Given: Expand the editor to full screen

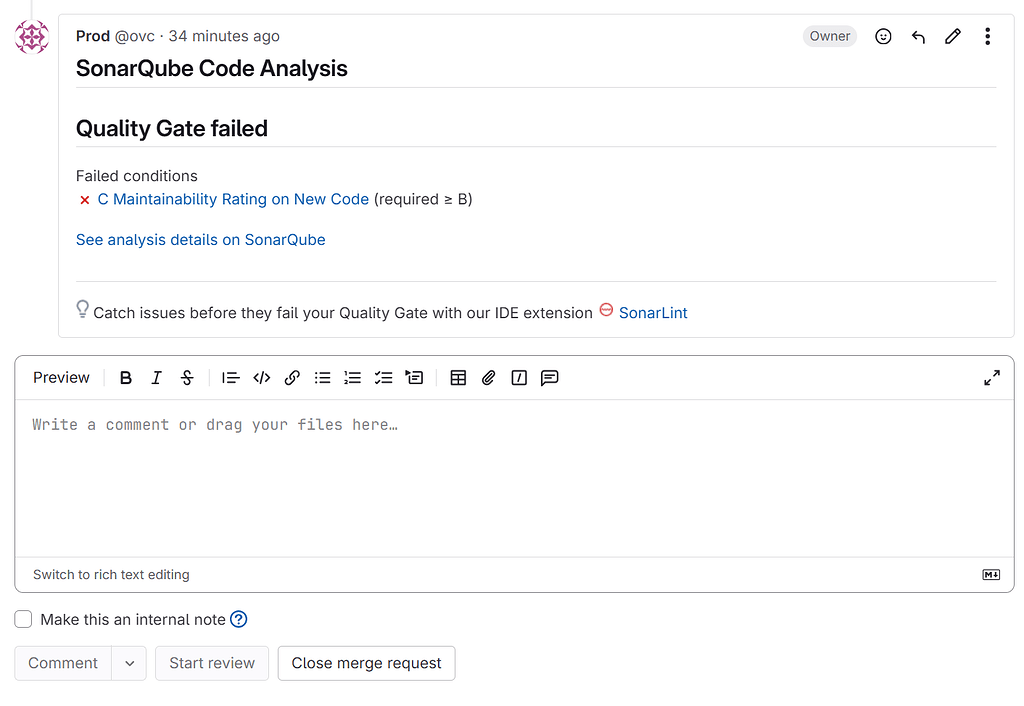Looking at the screenshot, I should click(x=991, y=377).
